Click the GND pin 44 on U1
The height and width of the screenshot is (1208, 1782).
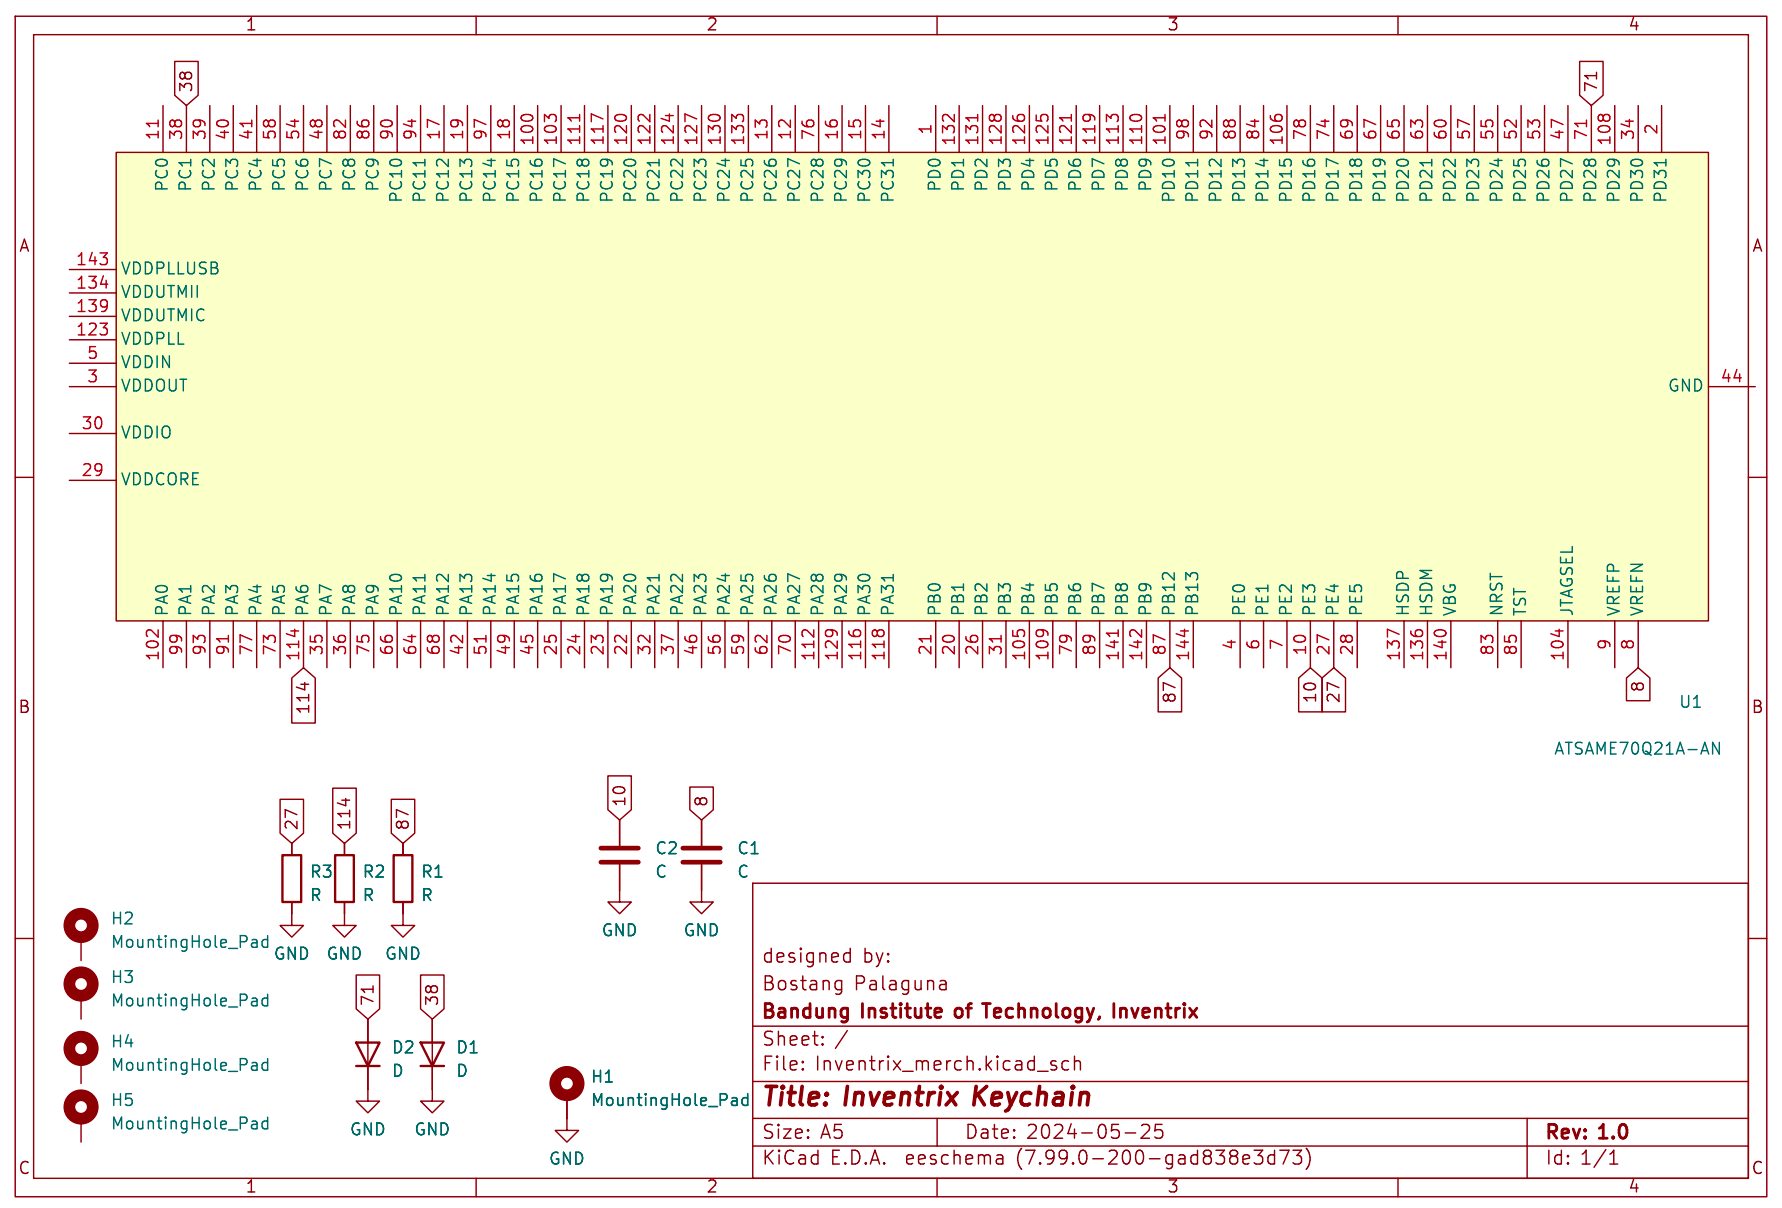1731,385
